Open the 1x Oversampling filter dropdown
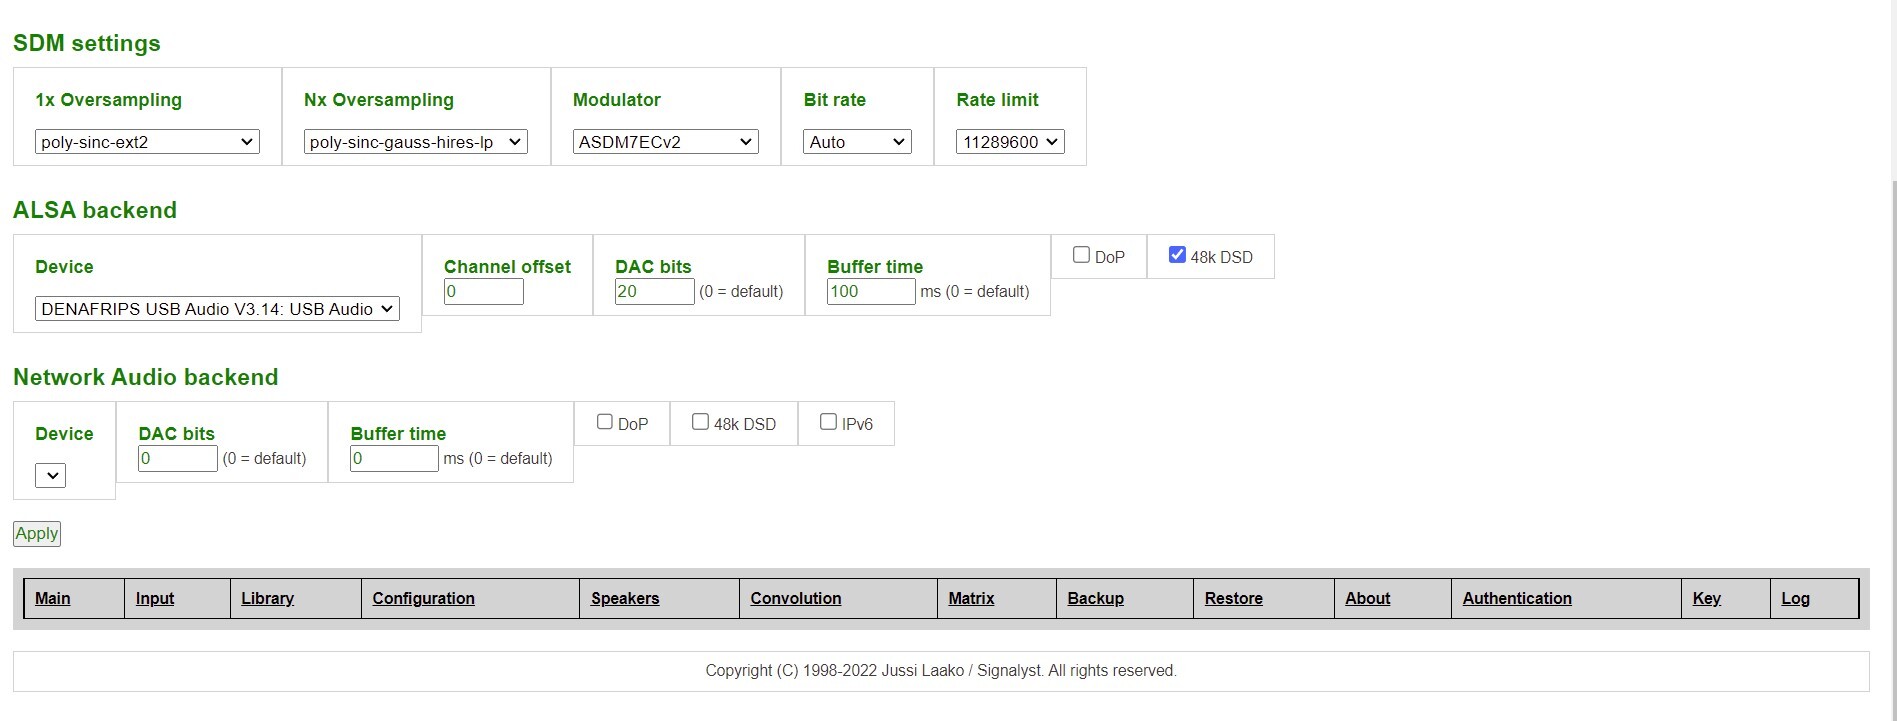 147,142
